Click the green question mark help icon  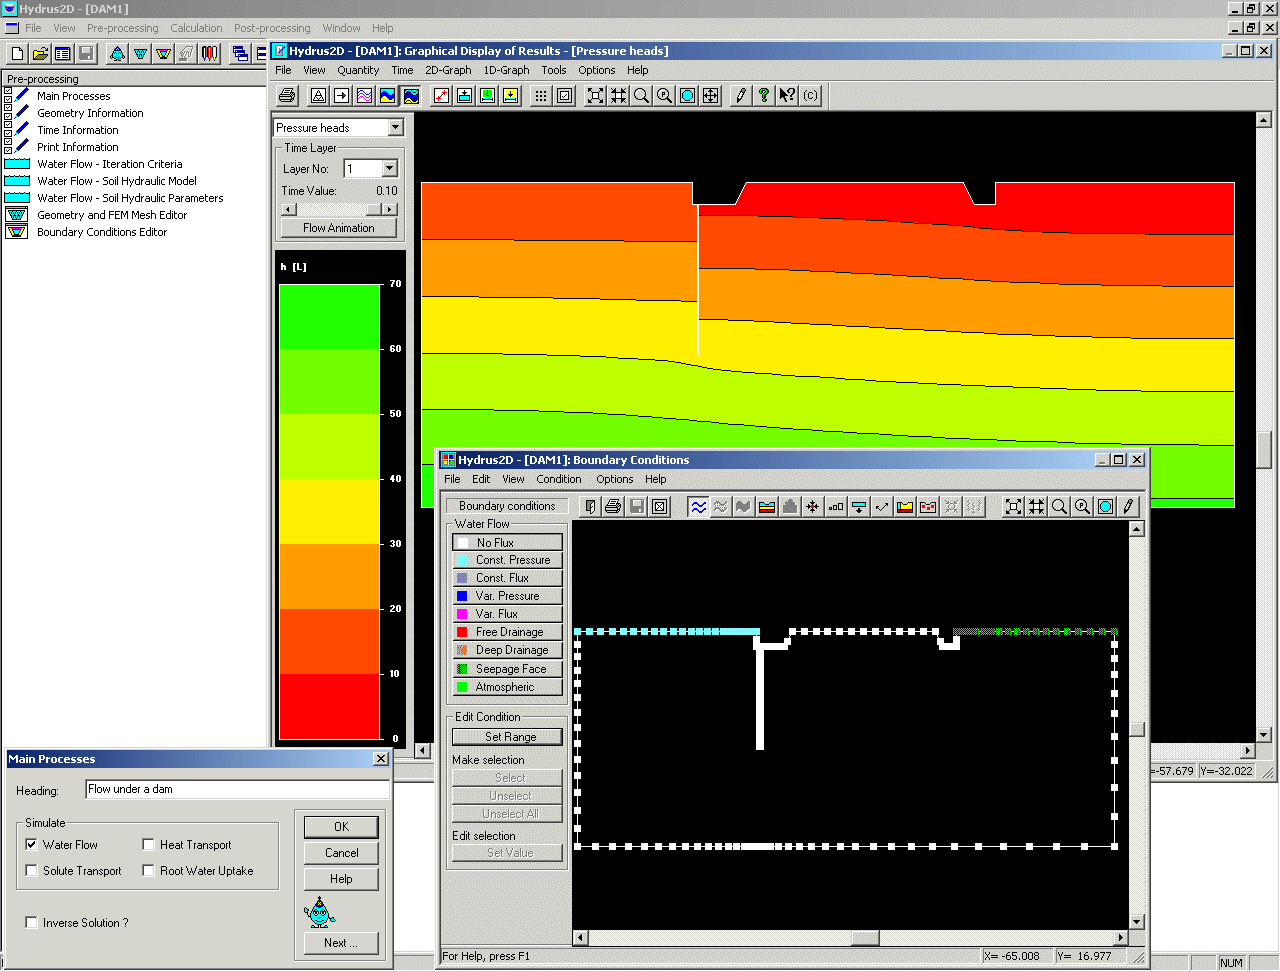click(x=764, y=96)
